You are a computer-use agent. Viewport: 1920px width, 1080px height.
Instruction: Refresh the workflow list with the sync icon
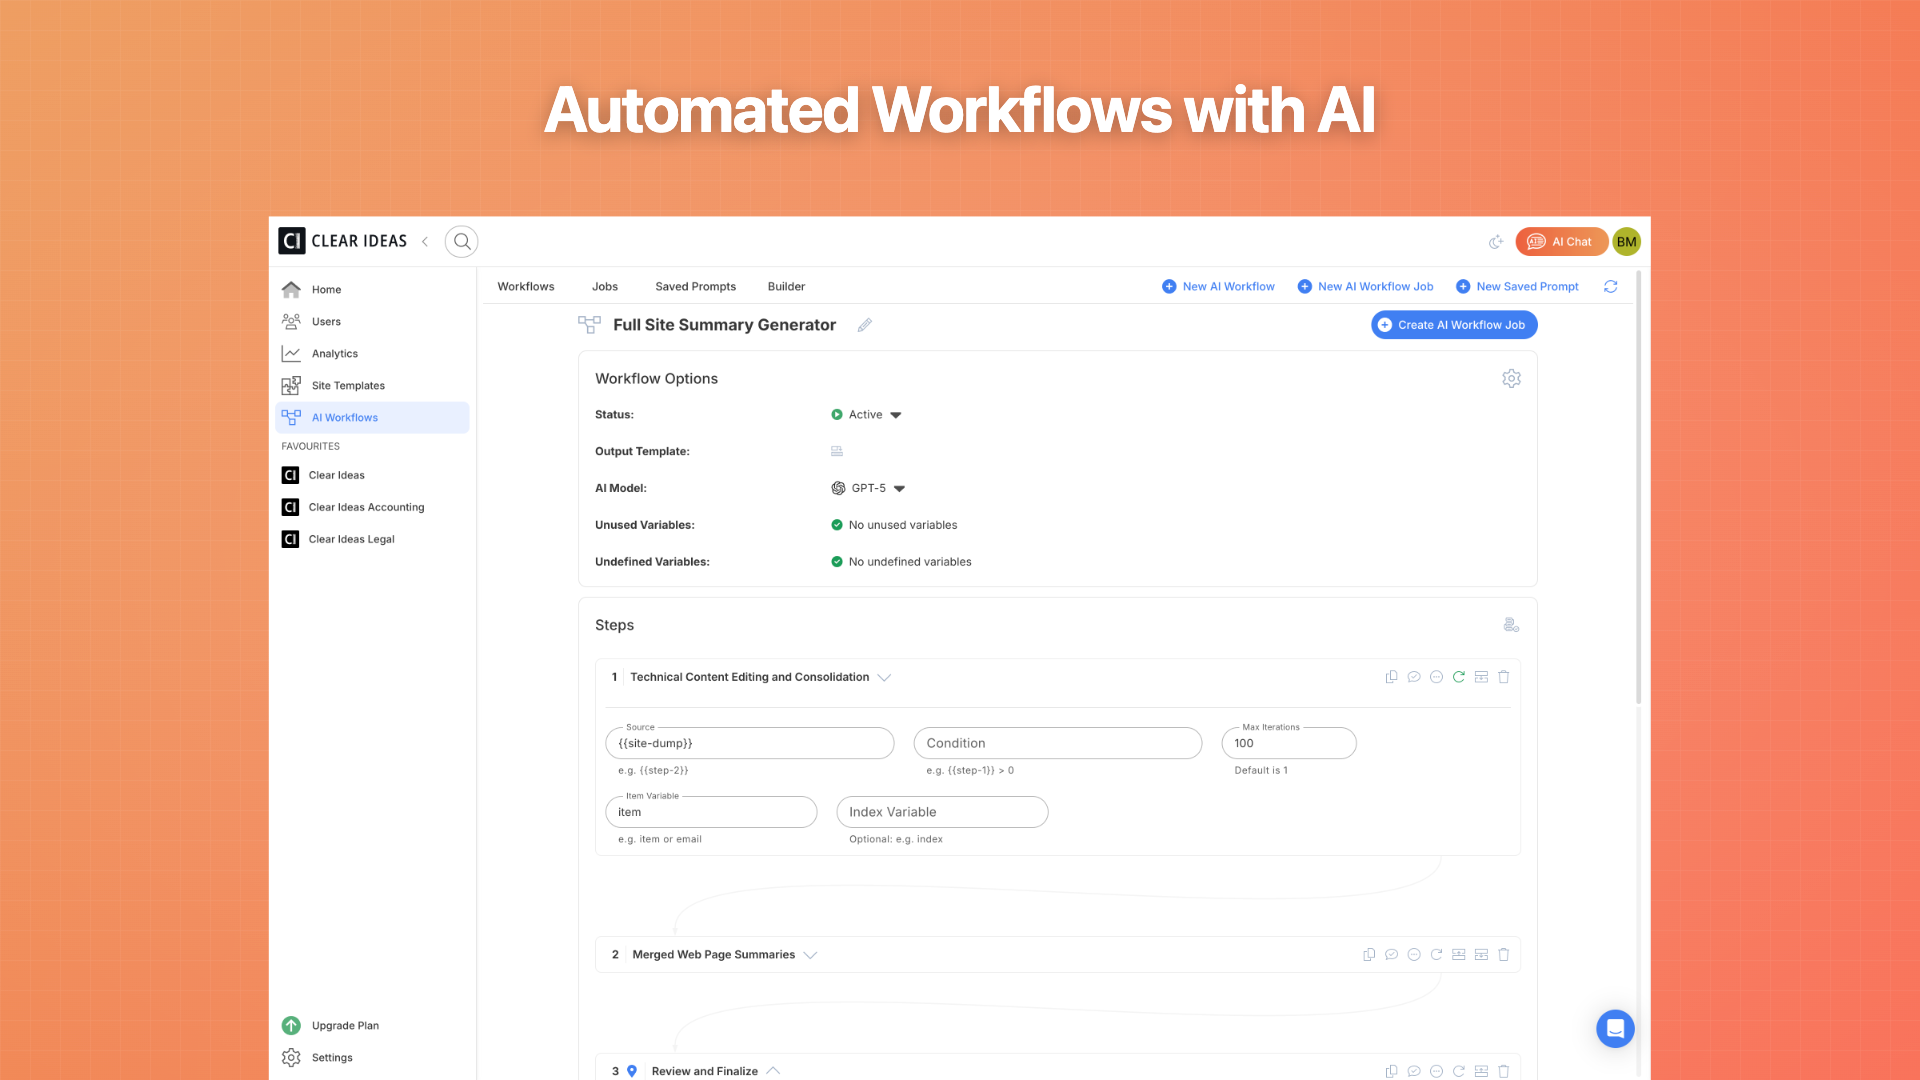click(1610, 286)
